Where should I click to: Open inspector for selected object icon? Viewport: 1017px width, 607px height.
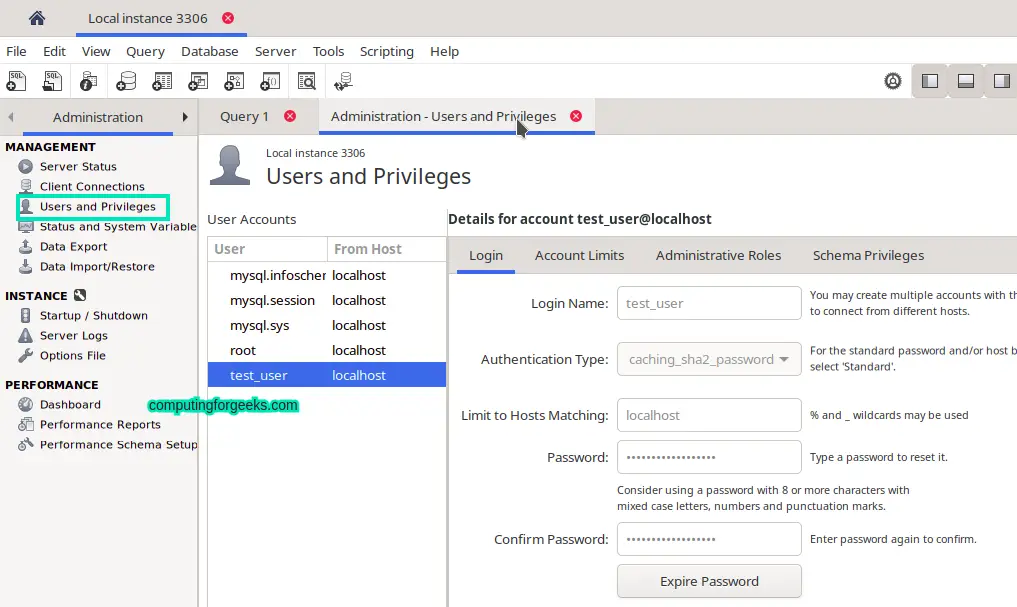88,81
